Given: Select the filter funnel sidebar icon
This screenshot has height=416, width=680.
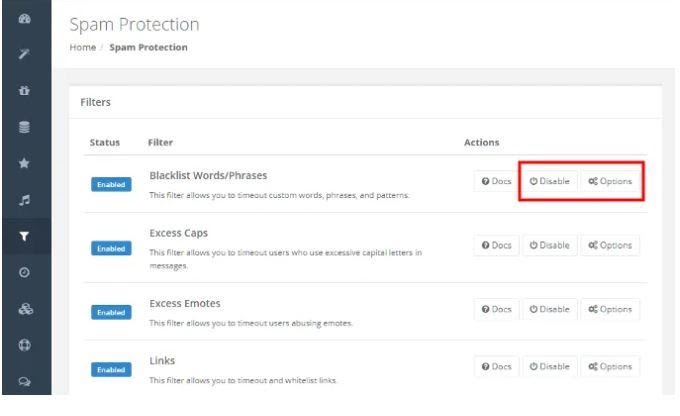Looking at the screenshot, I should (x=24, y=236).
